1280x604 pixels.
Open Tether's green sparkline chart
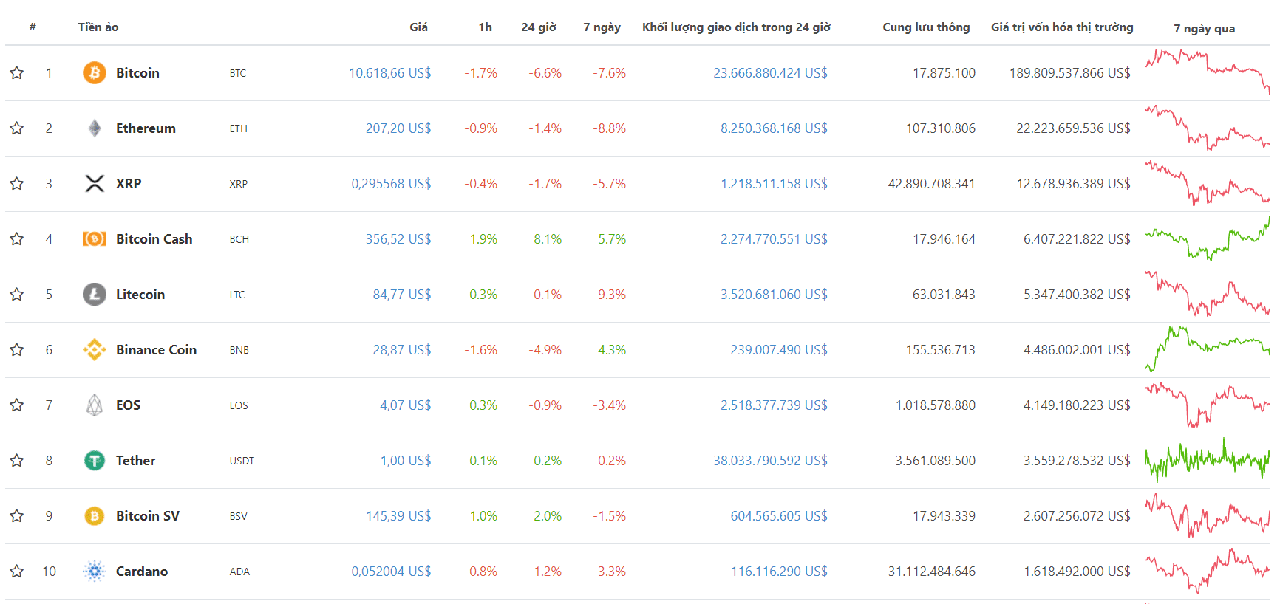(x=1207, y=460)
